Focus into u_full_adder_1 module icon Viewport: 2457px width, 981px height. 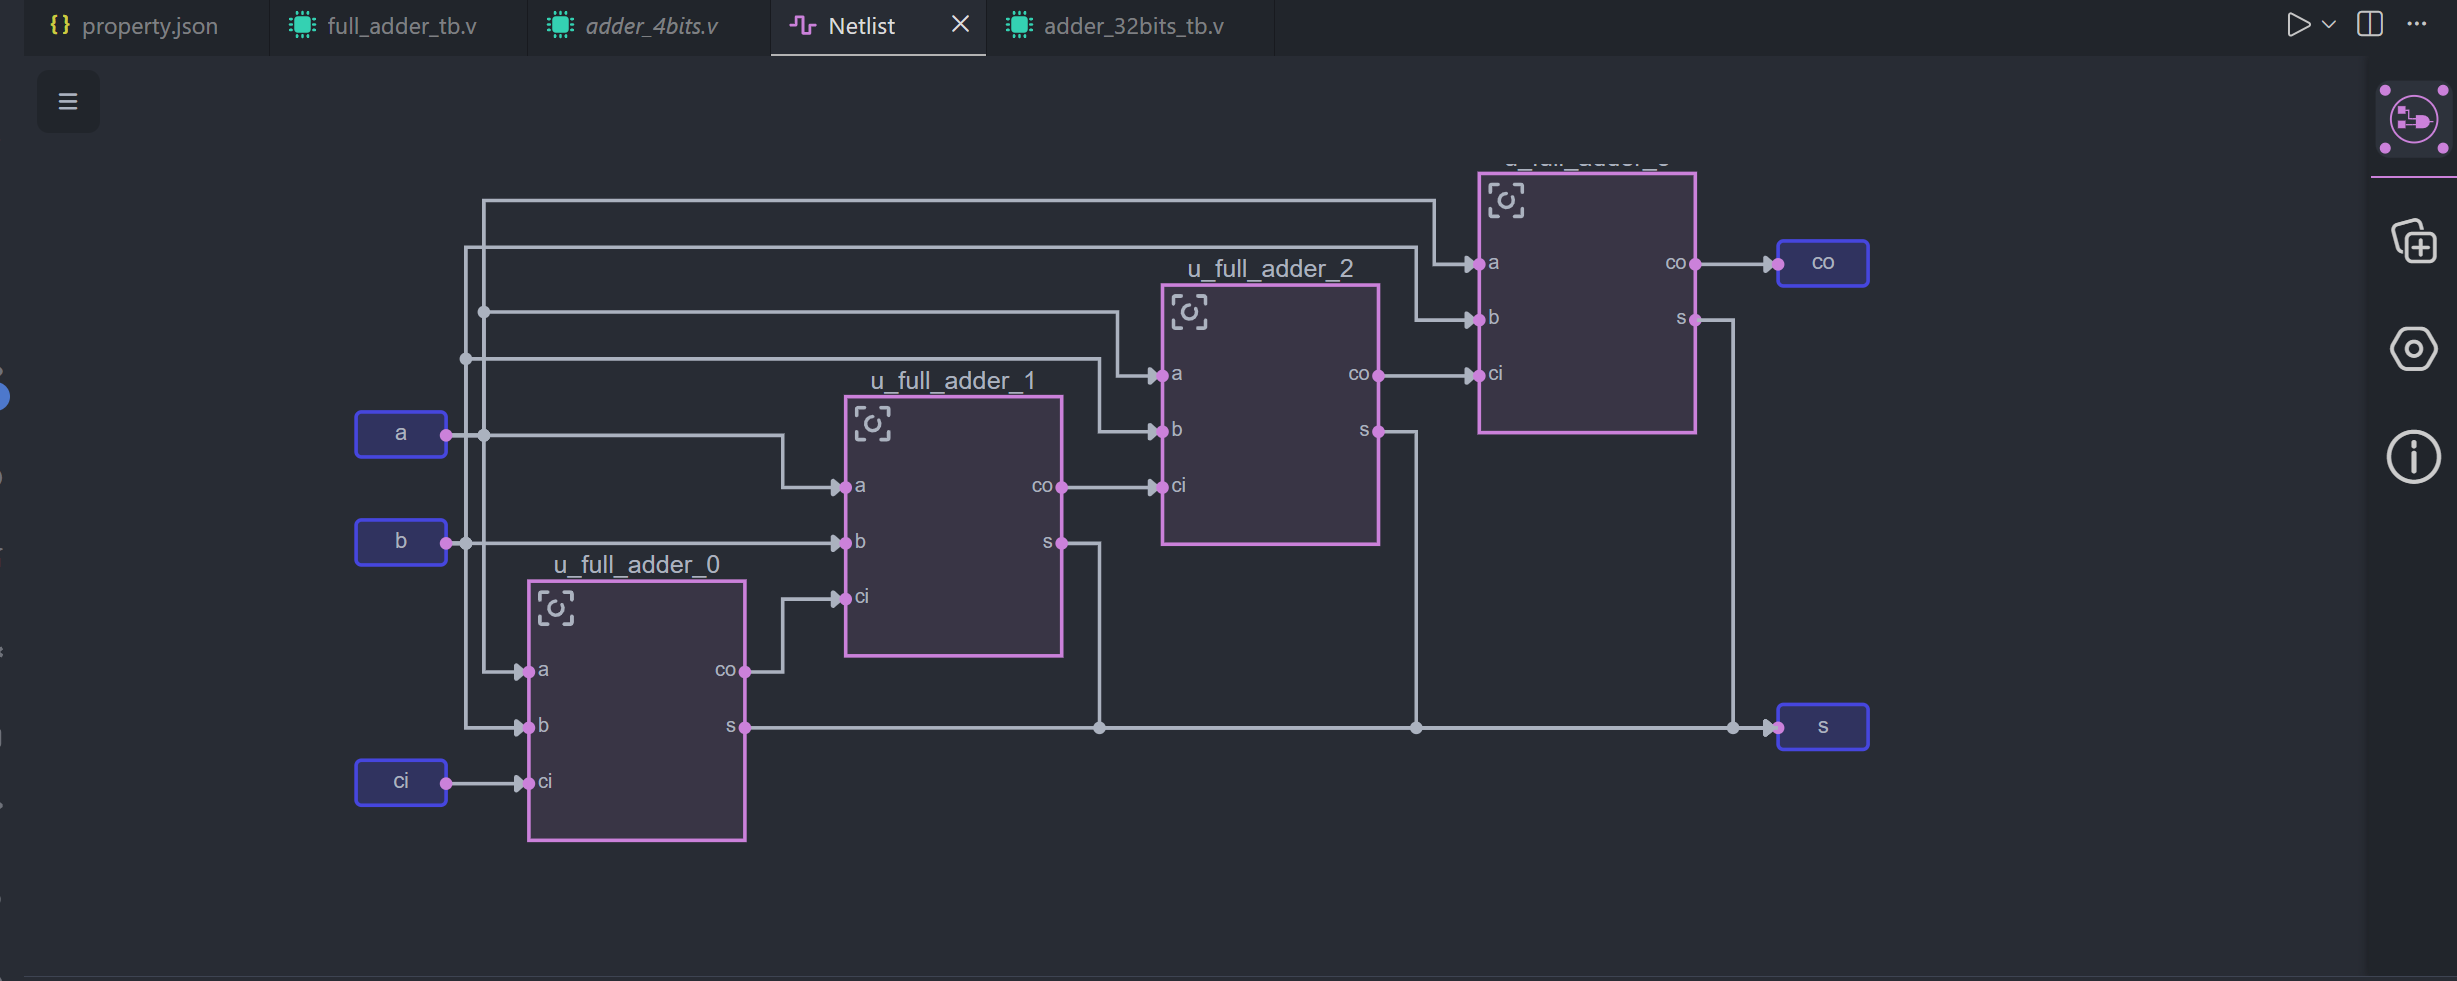[x=872, y=424]
